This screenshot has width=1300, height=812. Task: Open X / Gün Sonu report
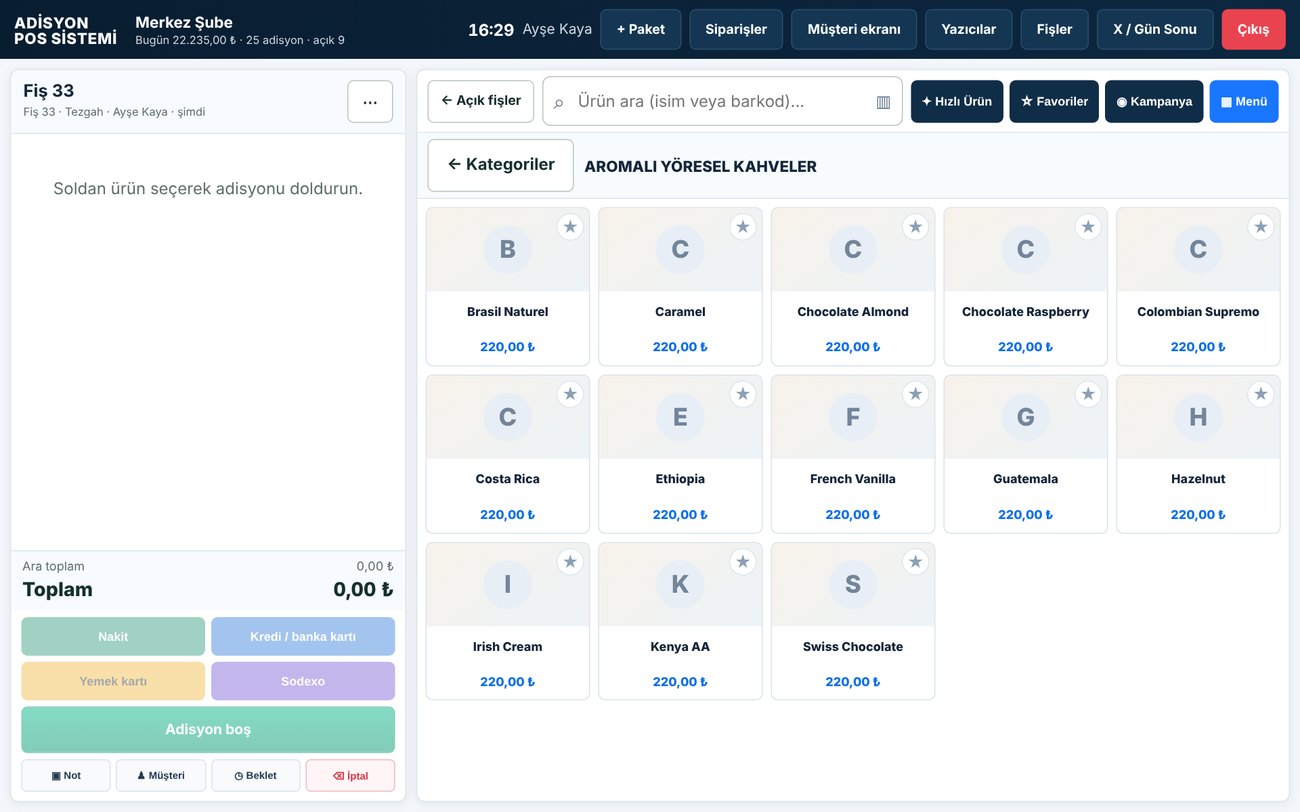1155,29
